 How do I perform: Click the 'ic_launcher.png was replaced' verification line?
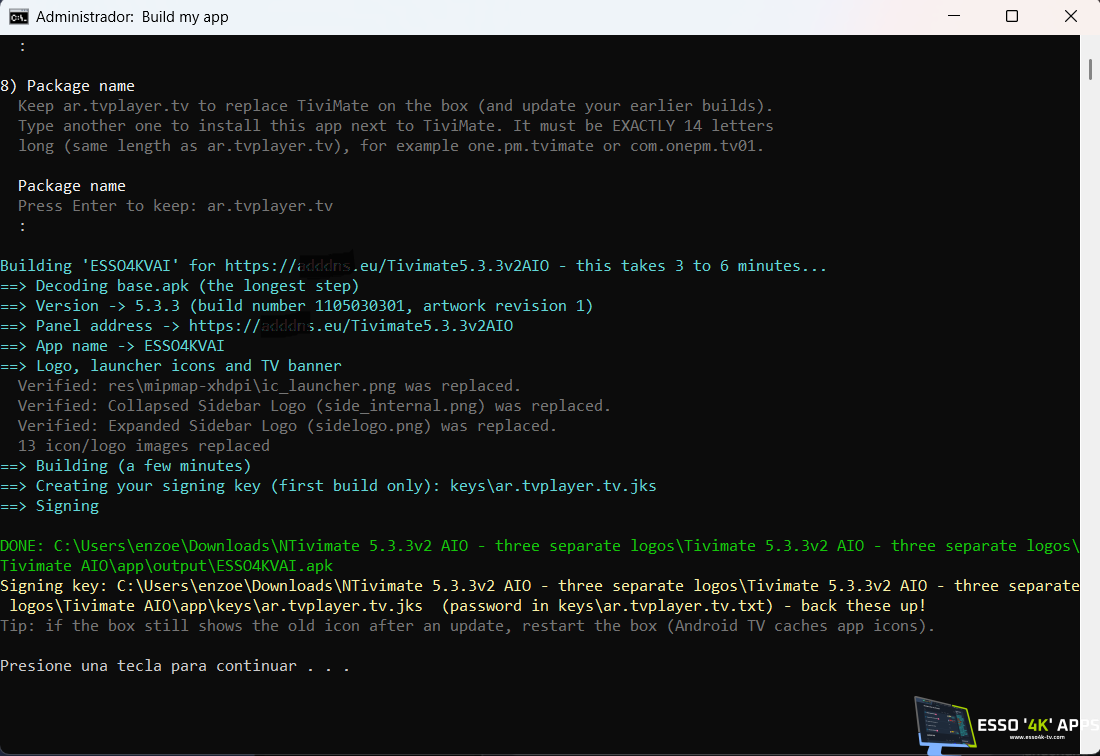[269, 386]
